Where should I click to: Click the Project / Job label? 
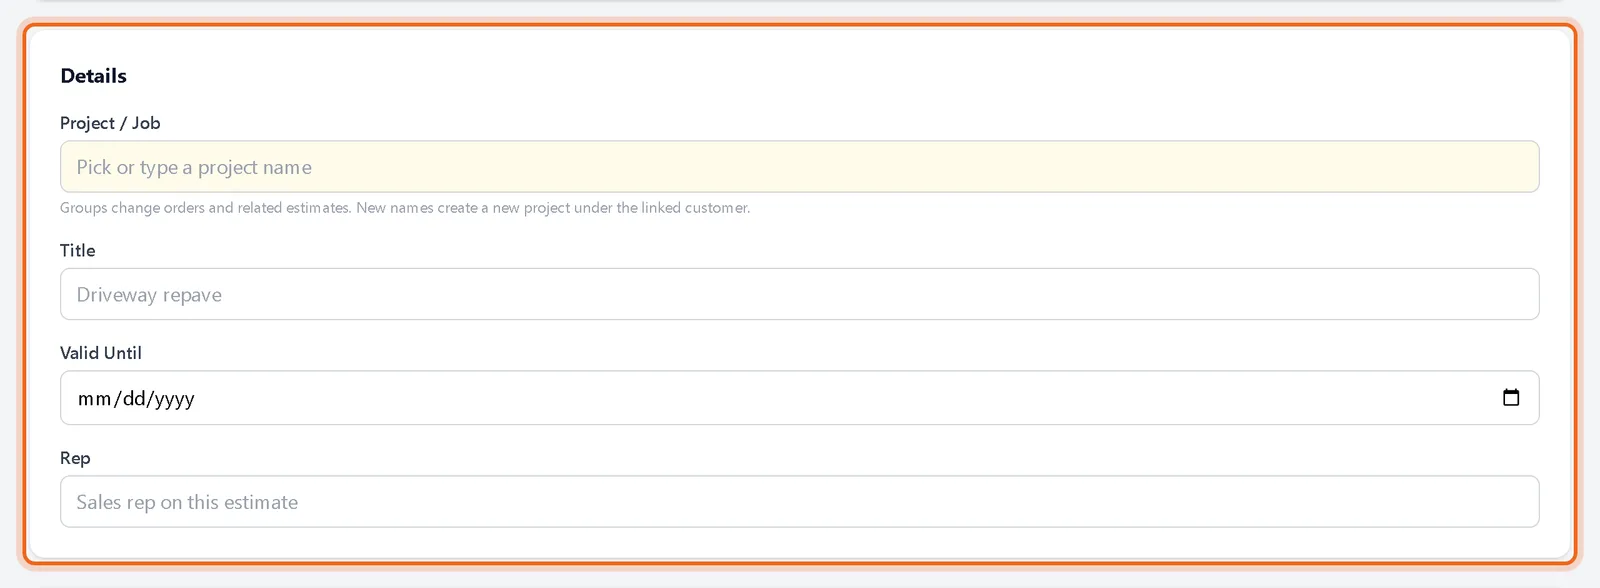coord(110,123)
